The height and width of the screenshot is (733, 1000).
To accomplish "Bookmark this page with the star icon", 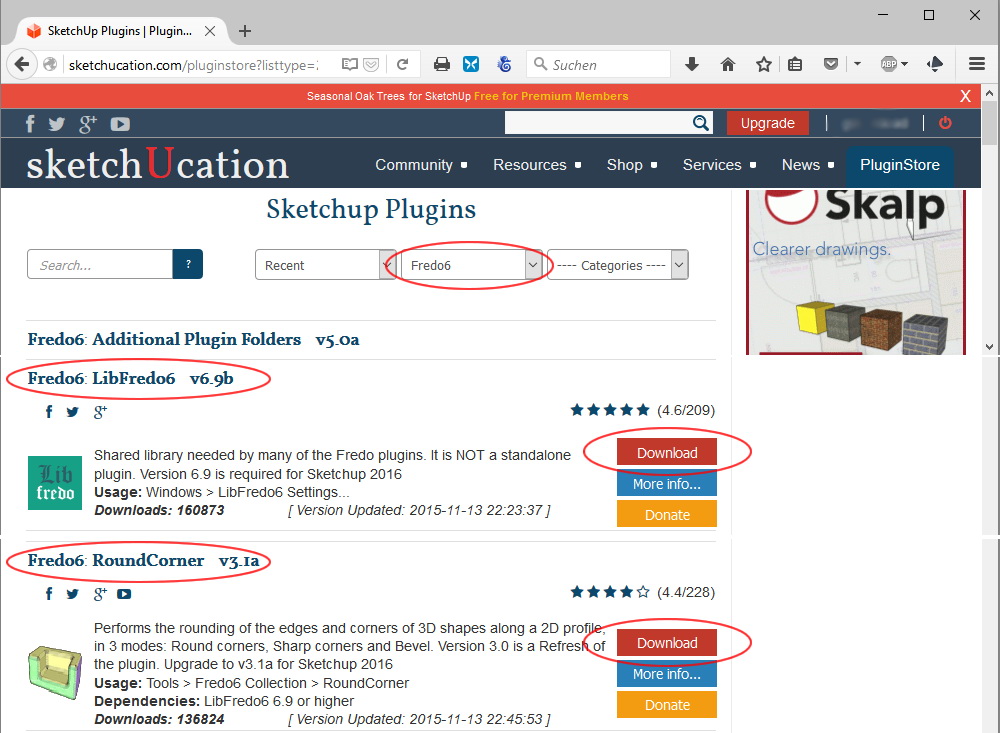I will pyautogui.click(x=764, y=64).
